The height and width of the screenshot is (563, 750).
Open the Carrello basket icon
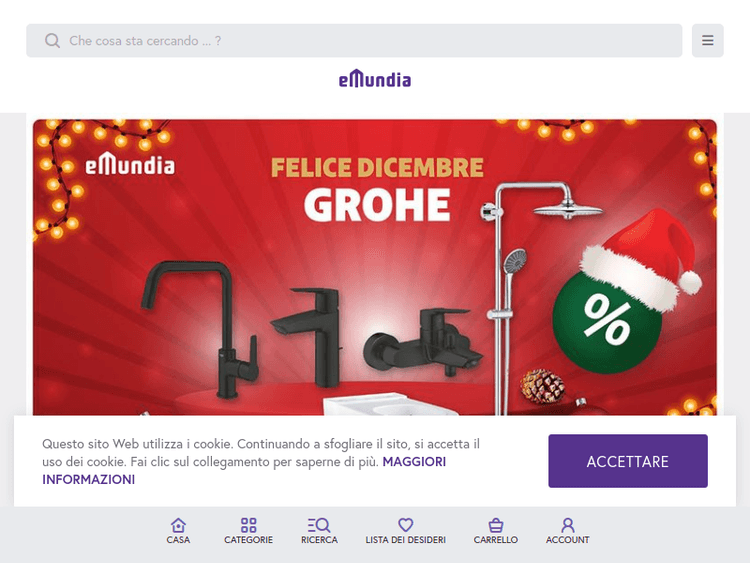click(x=496, y=525)
